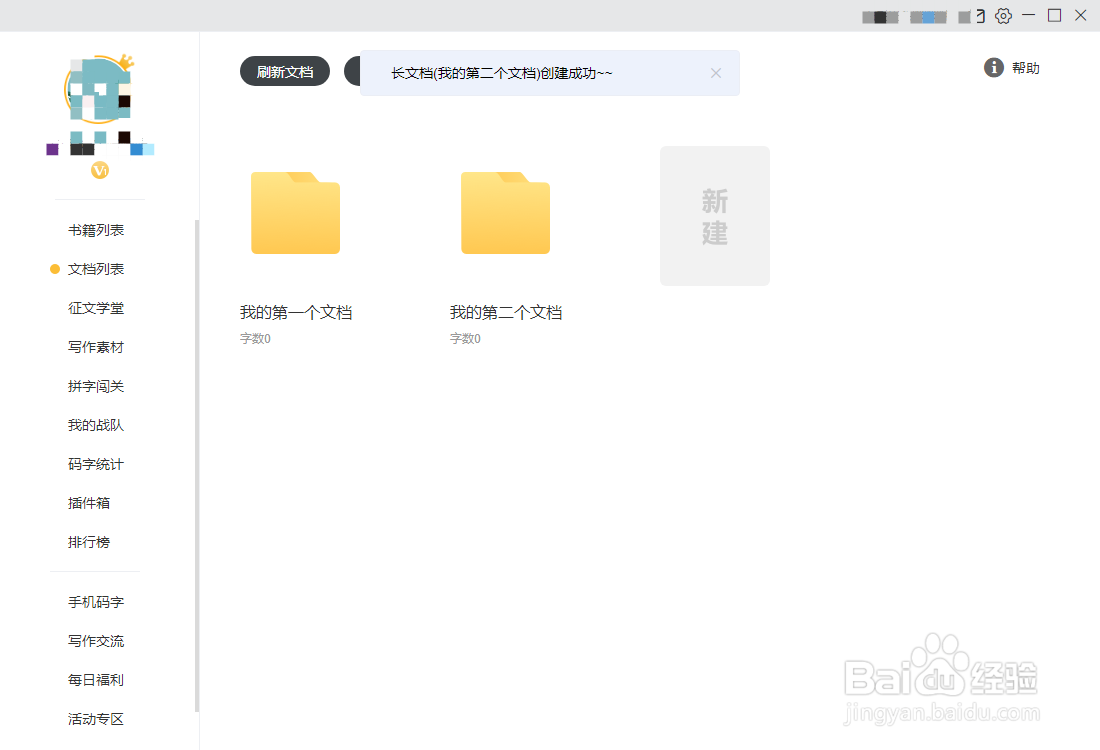
Task: Switch to 文档列表 section
Action: tap(95, 268)
